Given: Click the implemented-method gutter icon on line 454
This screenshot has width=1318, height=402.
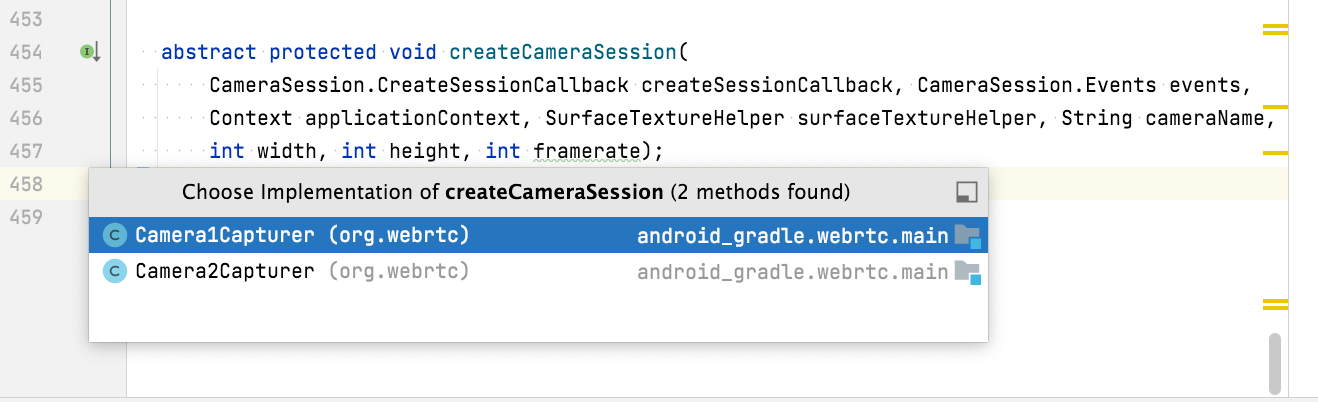Looking at the screenshot, I should coord(90,52).
